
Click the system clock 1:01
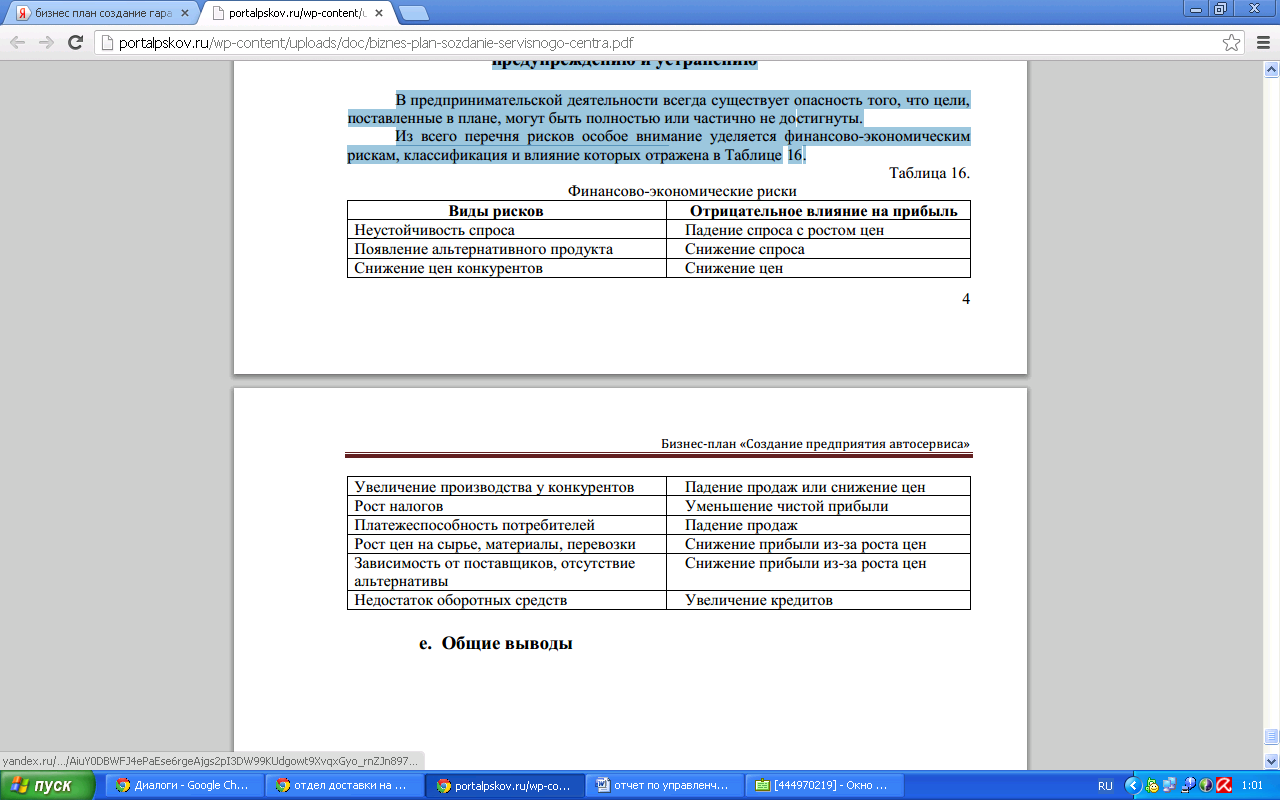(1253, 786)
